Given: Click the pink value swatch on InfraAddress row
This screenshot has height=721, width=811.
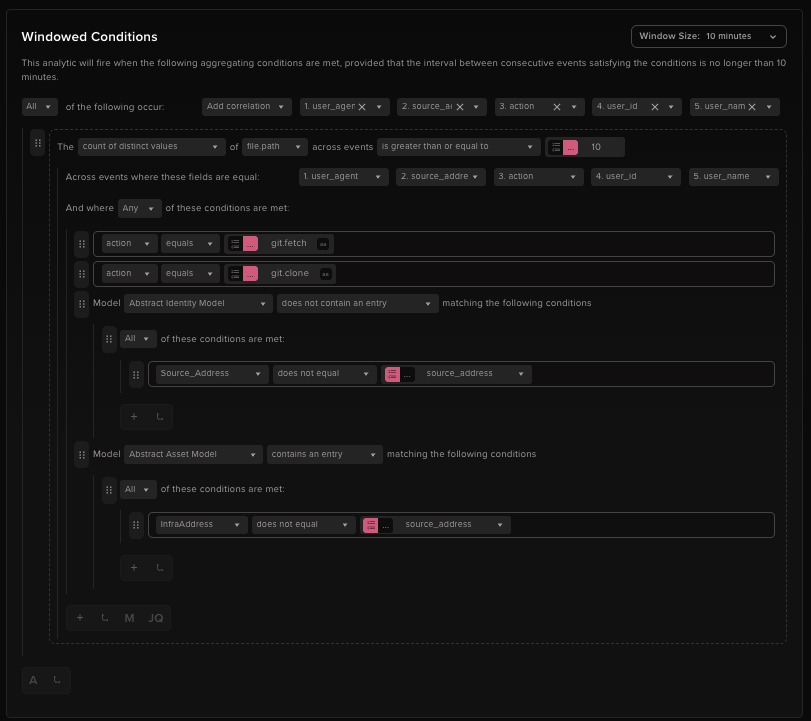Looking at the screenshot, I should [371, 524].
